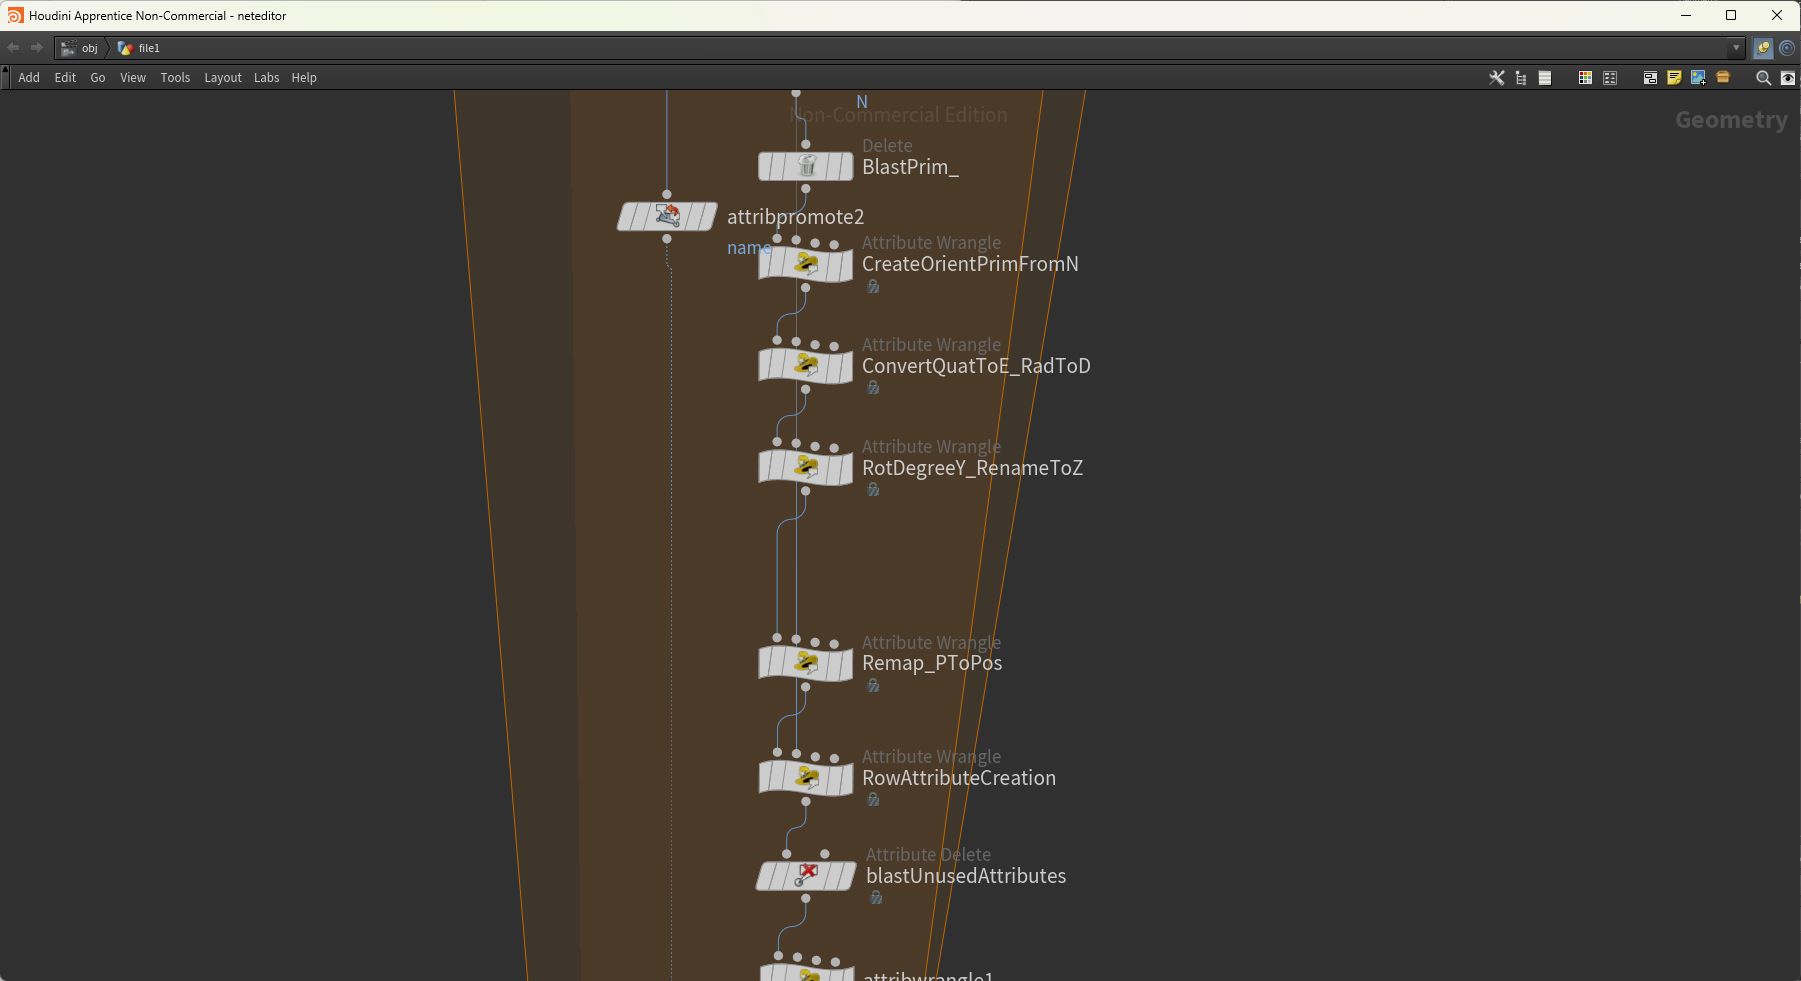
Task: Open the View menu
Action: 133,78
